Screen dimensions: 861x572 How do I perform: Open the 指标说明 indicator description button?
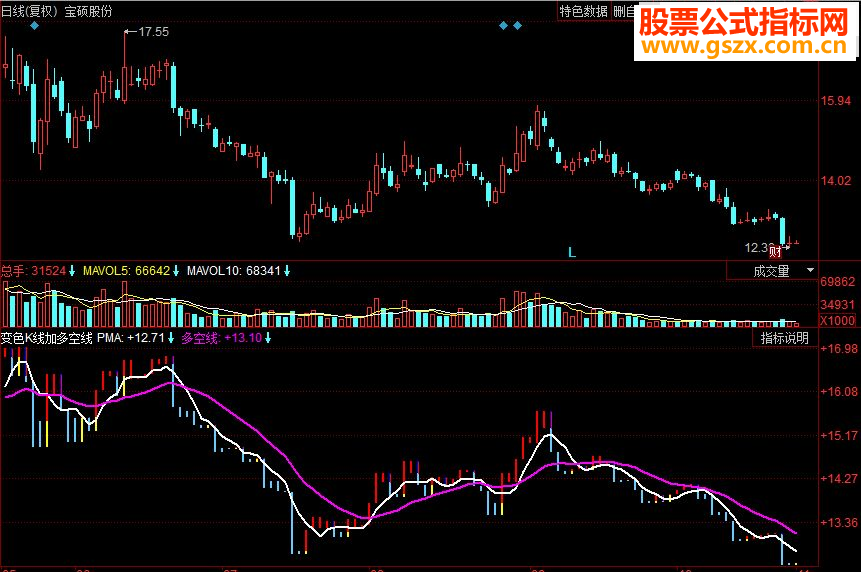tap(784, 338)
